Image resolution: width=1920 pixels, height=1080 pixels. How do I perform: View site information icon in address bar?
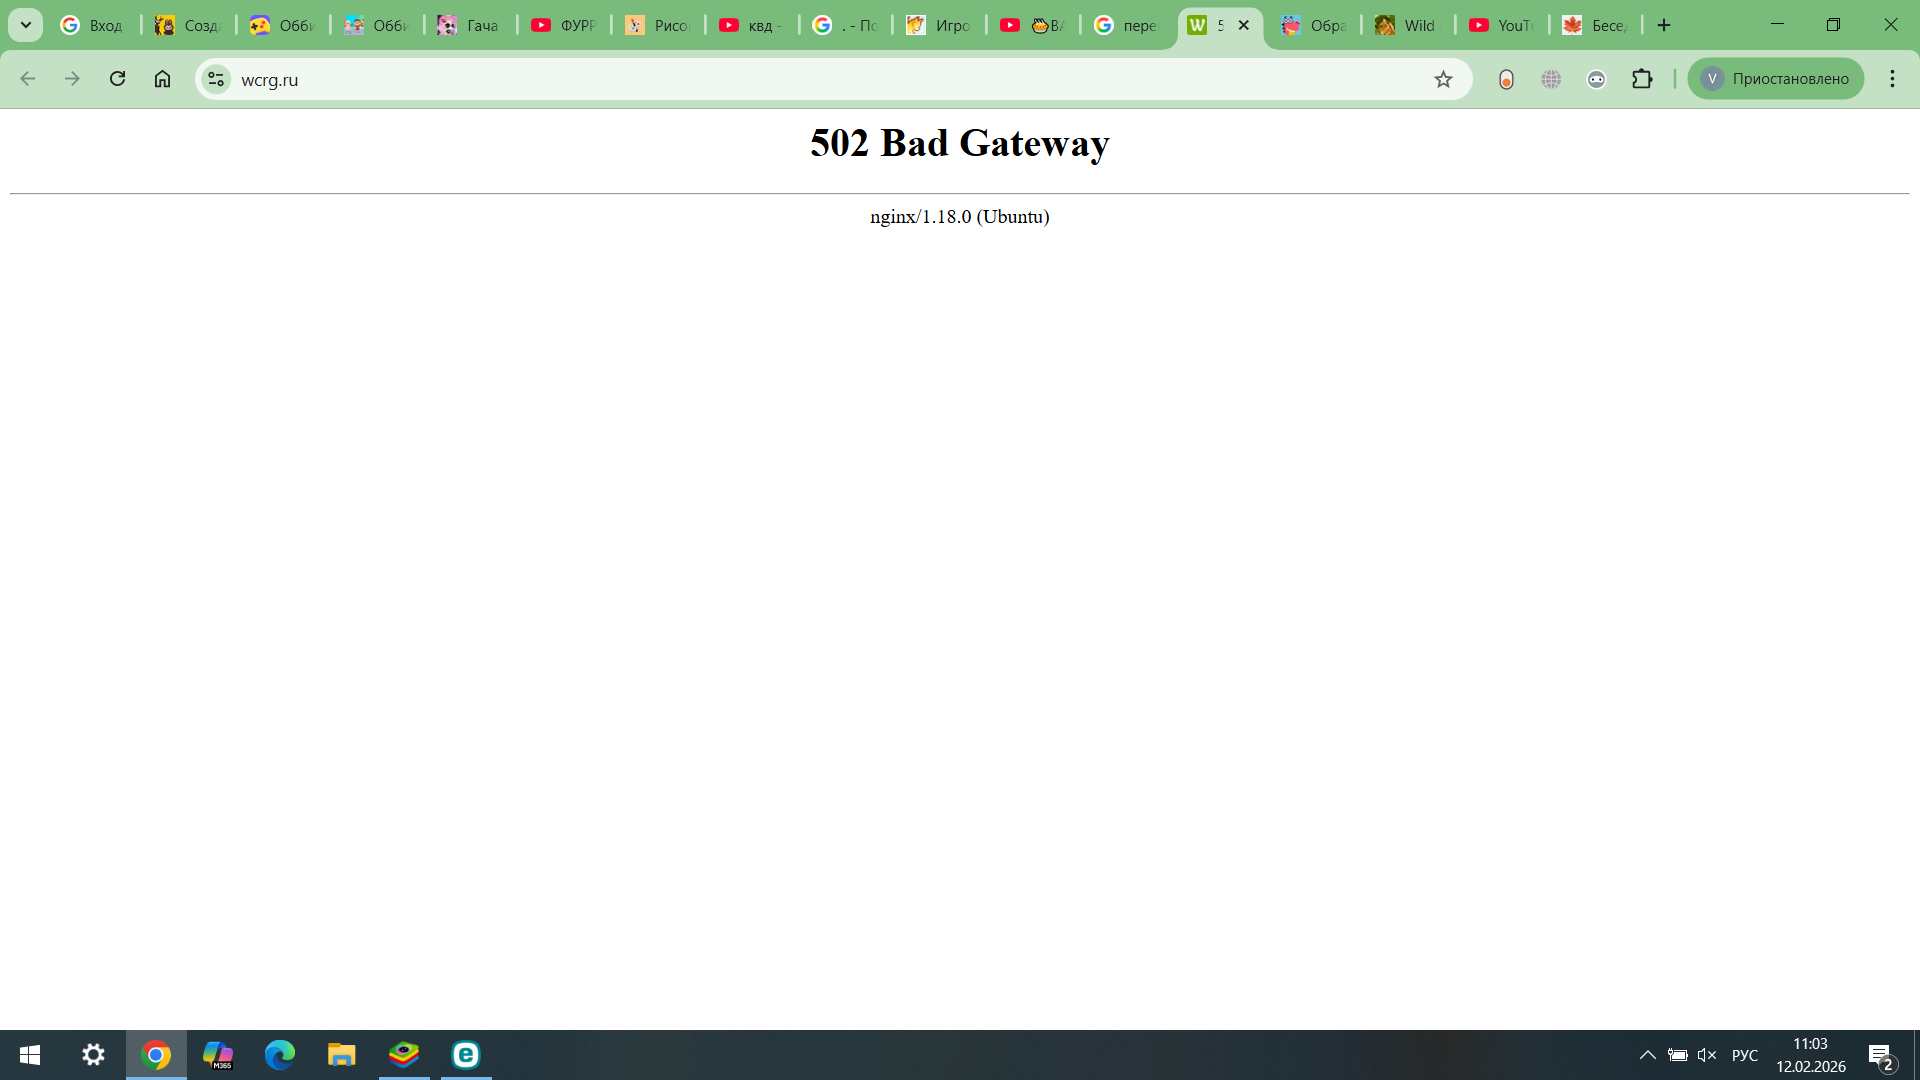216,79
